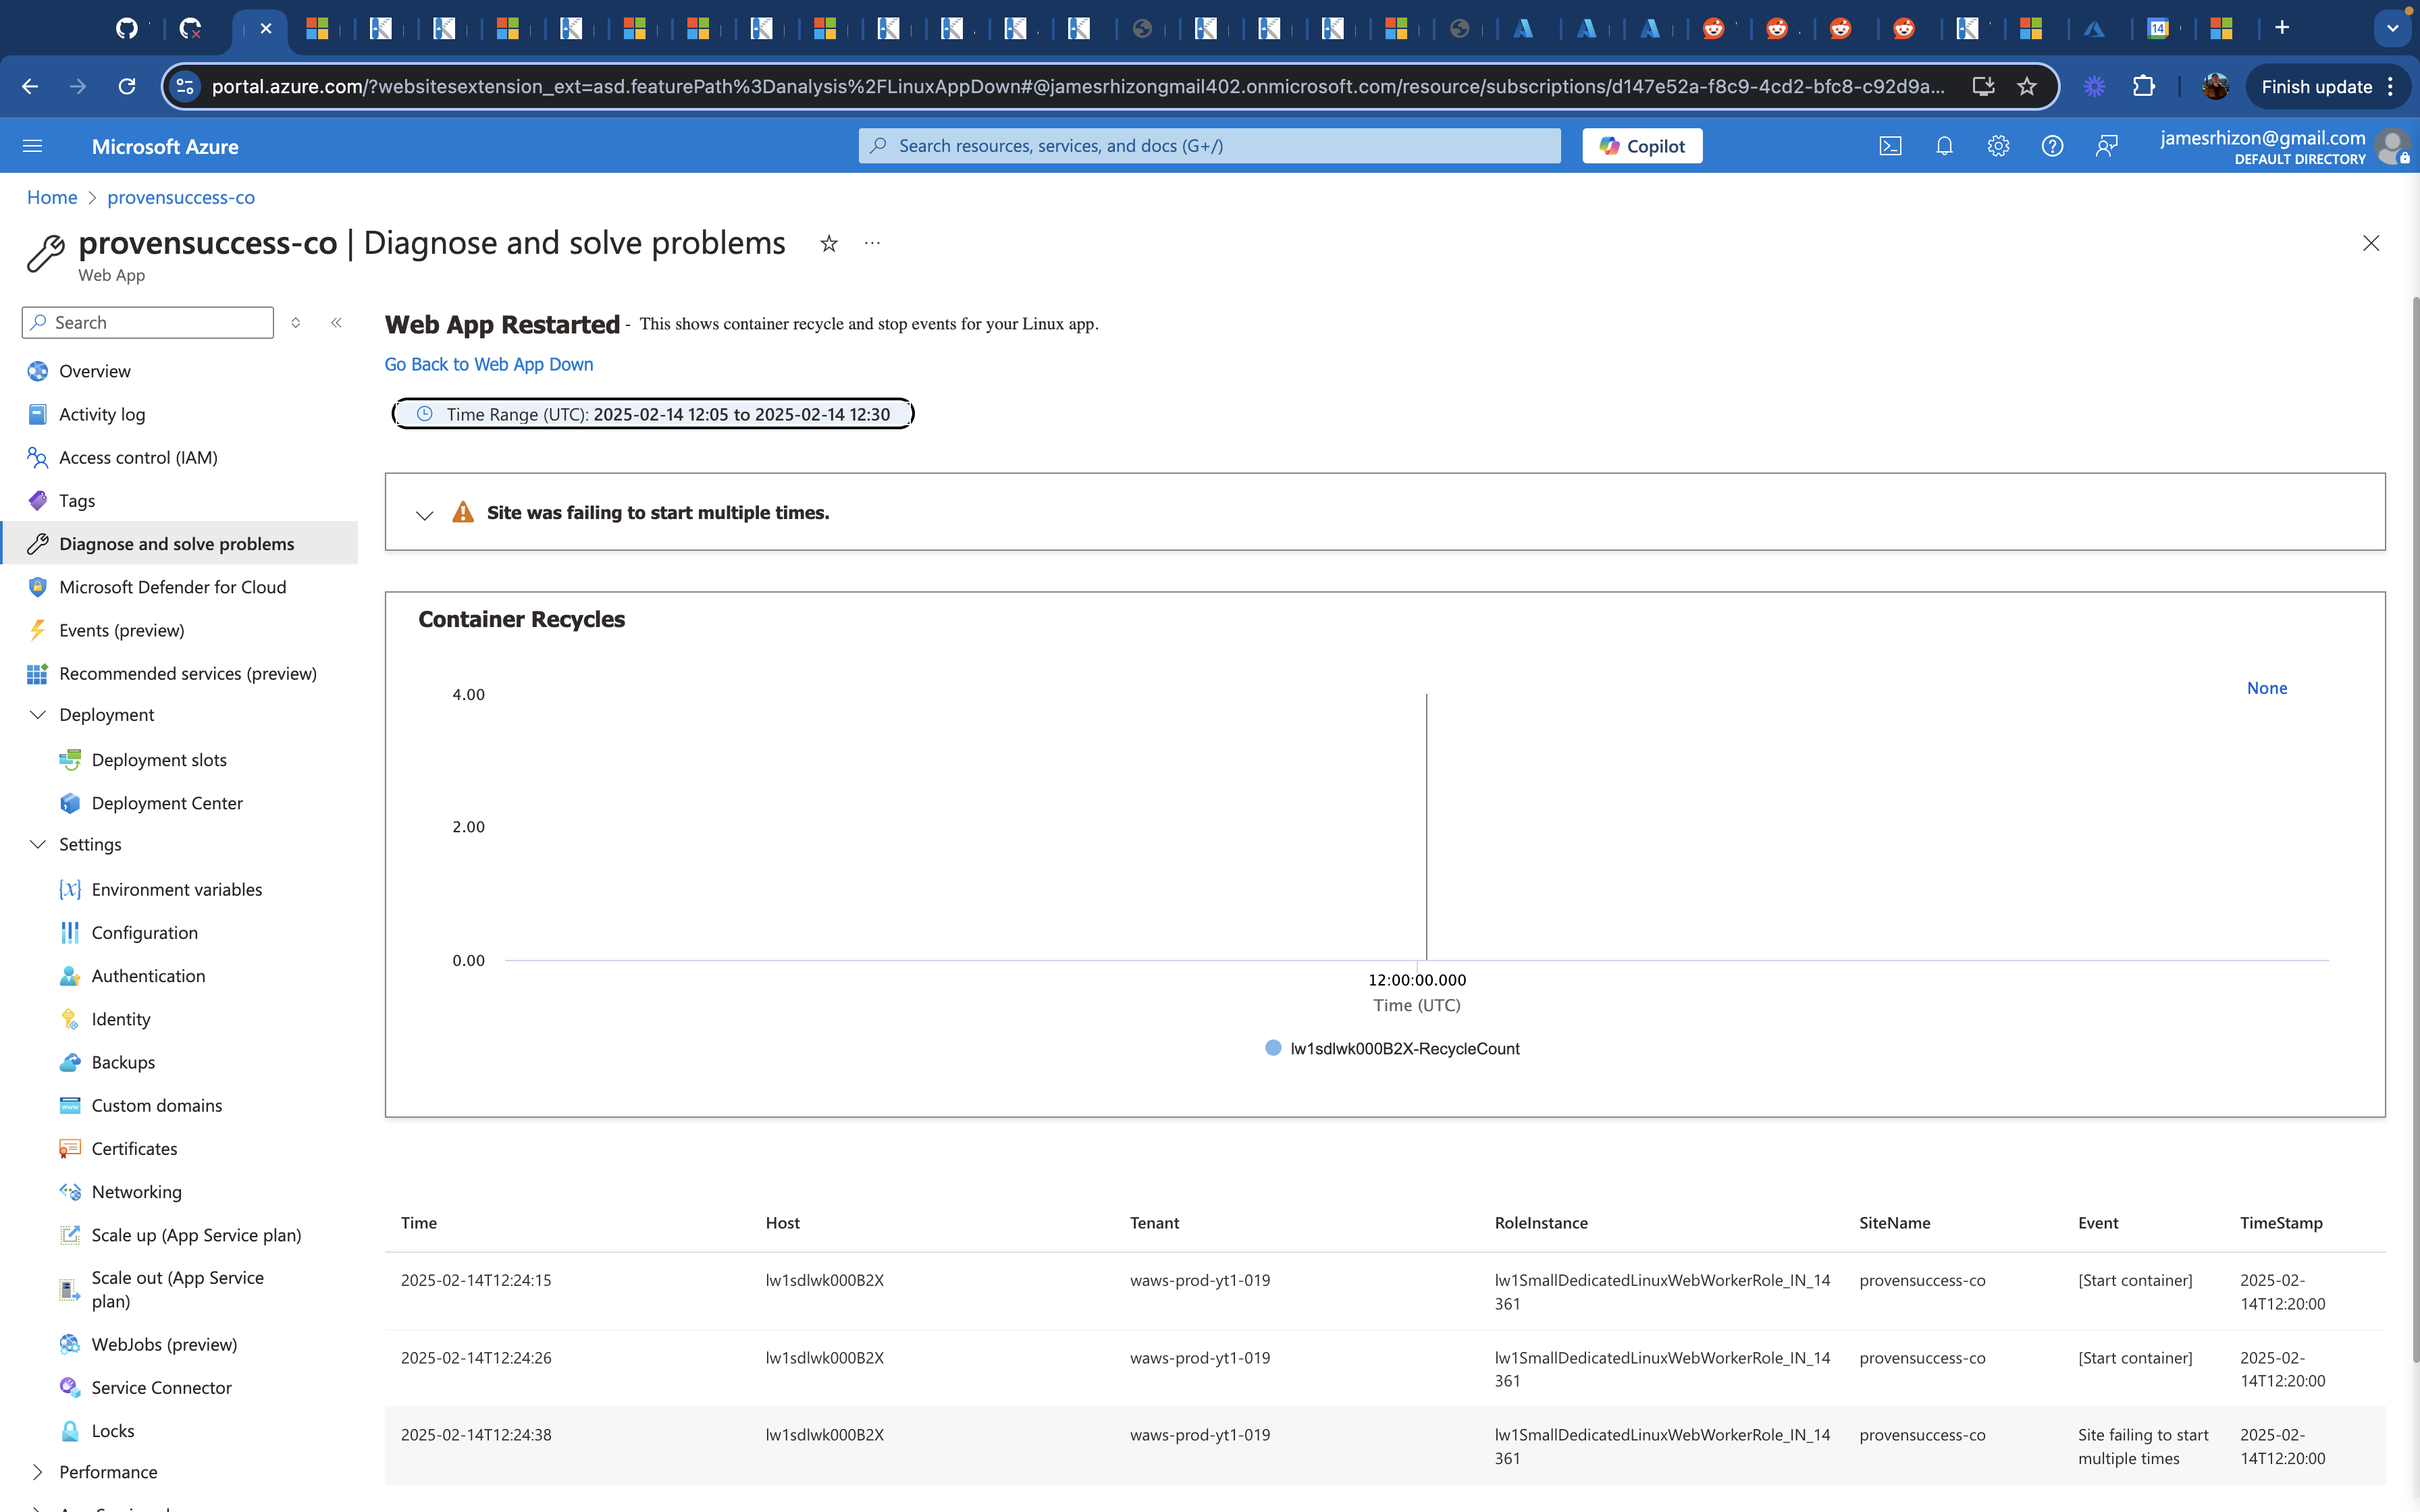The image size is (2420, 1512).
Task: Open Authentication icon
Action: point(70,975)
